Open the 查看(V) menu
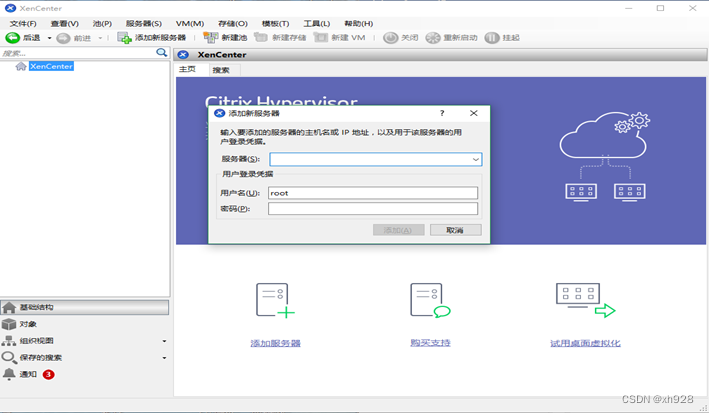This screenshot has height=413, width=709. point(65,24)
